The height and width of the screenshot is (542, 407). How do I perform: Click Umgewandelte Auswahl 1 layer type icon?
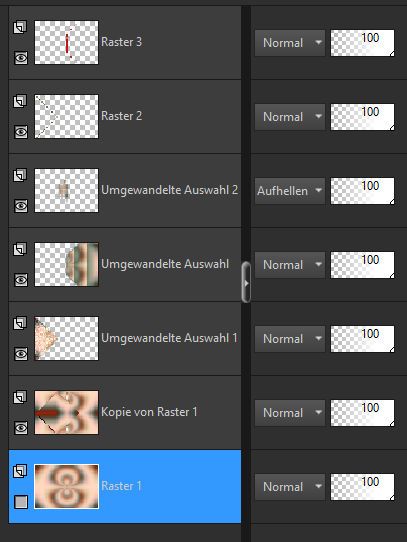(x=20, y=323)
